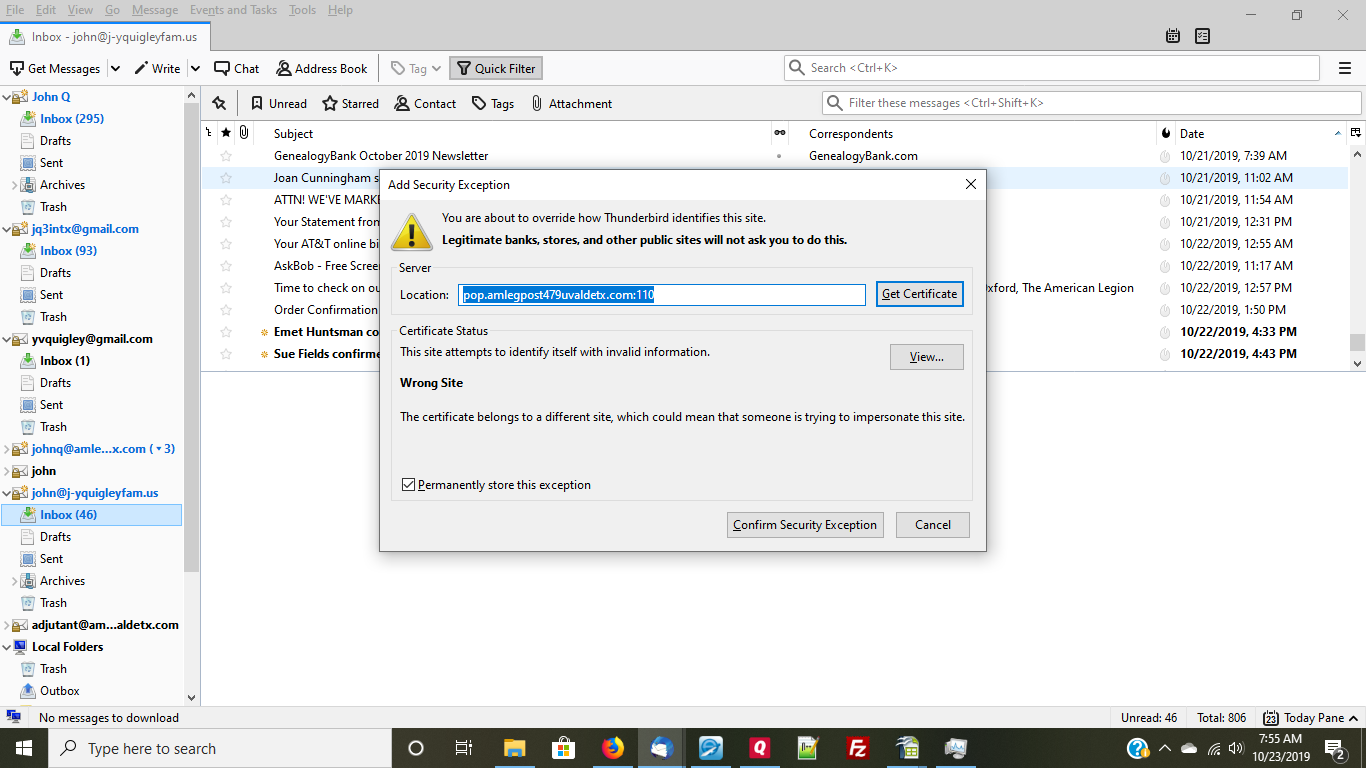Image resolution: width=1366 pixels, height=768 pixels.
Task: Select the Outbox folder in Local Folders
Action: (60, 691)
